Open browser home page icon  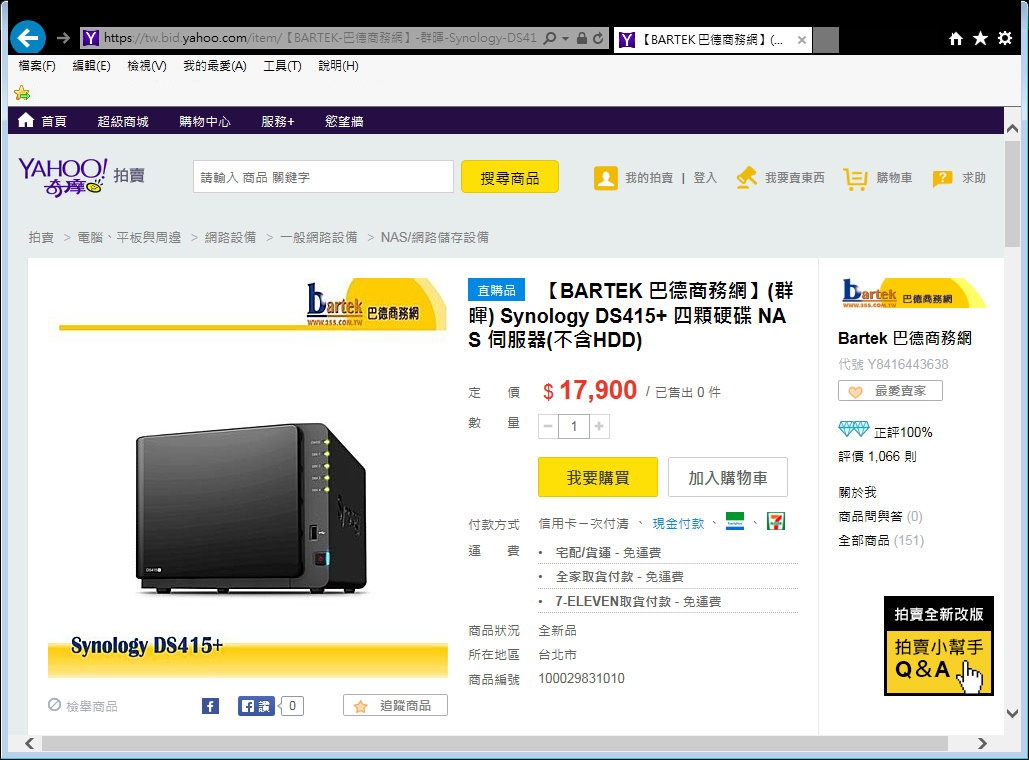(956, 39)
